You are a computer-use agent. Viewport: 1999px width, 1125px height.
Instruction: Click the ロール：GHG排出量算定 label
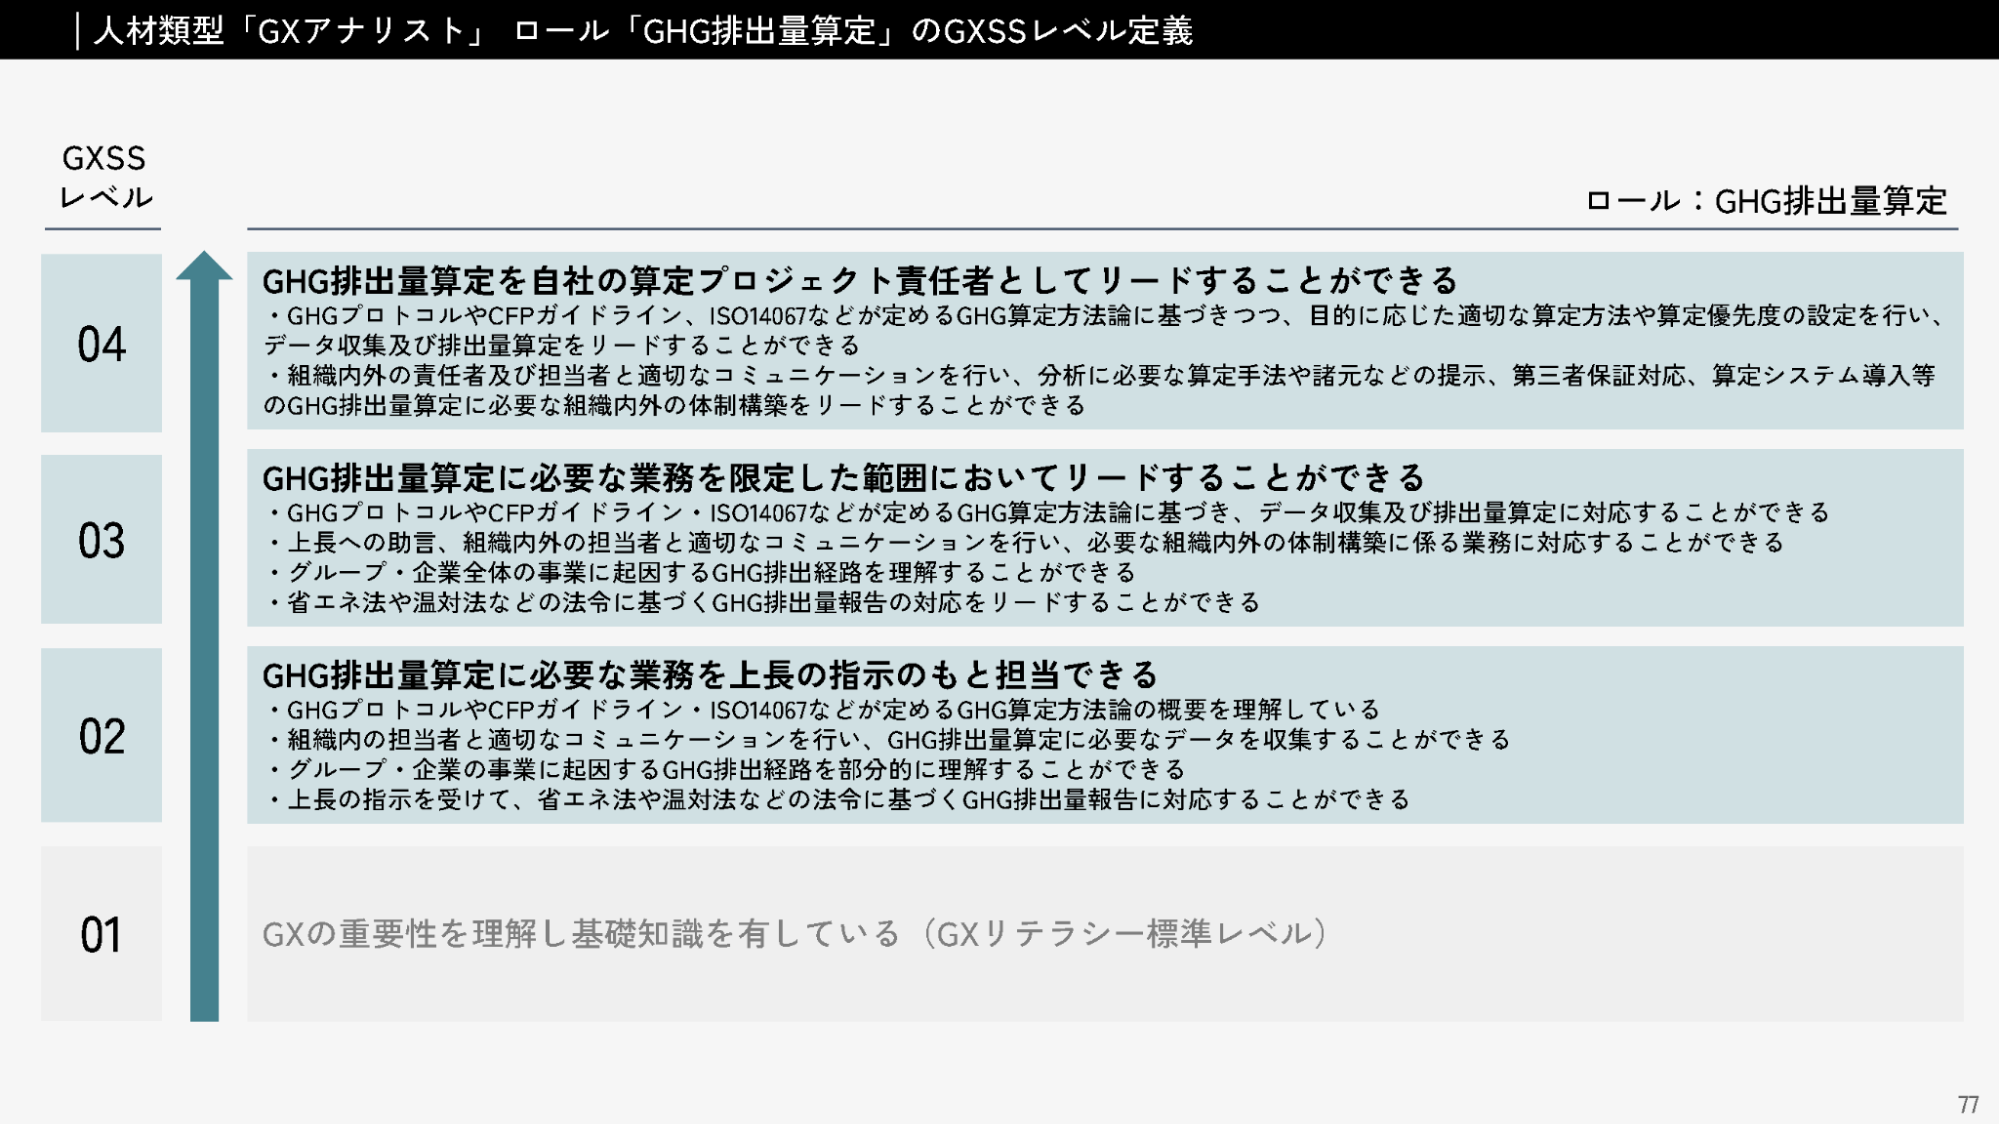(x=1766, y=201)
